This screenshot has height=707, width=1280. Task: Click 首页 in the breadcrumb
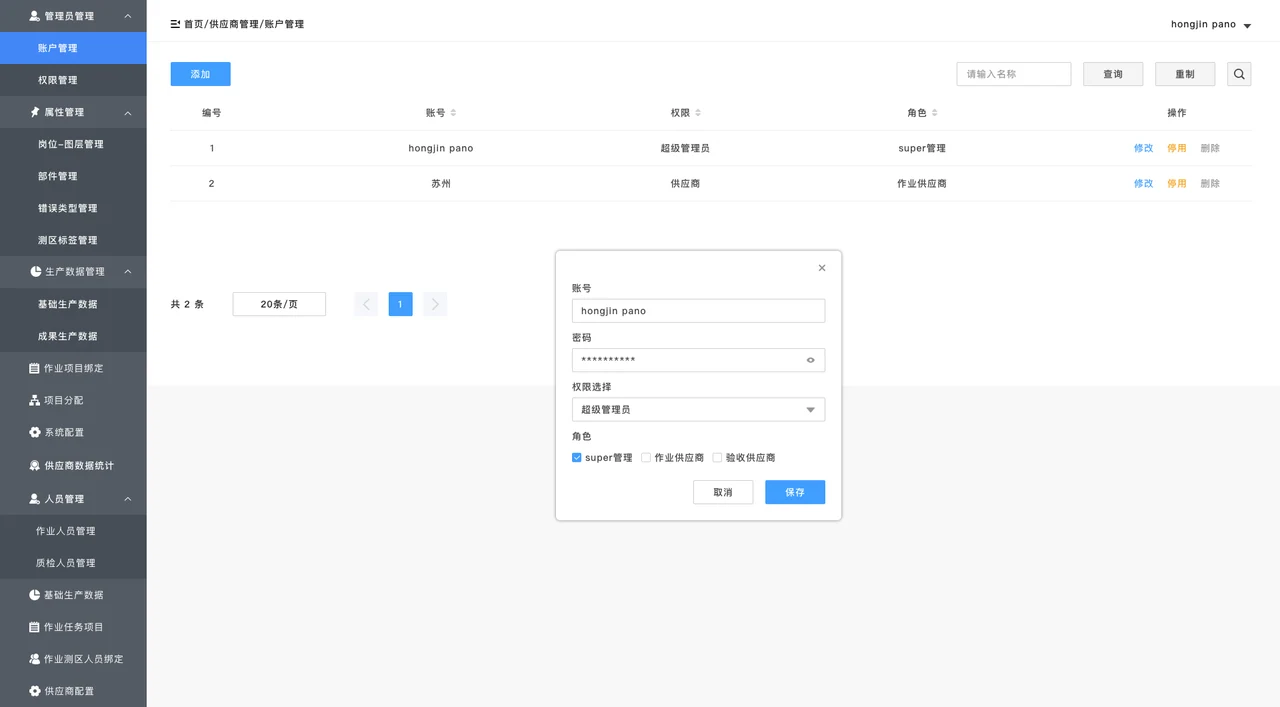(x=194, y=24)
